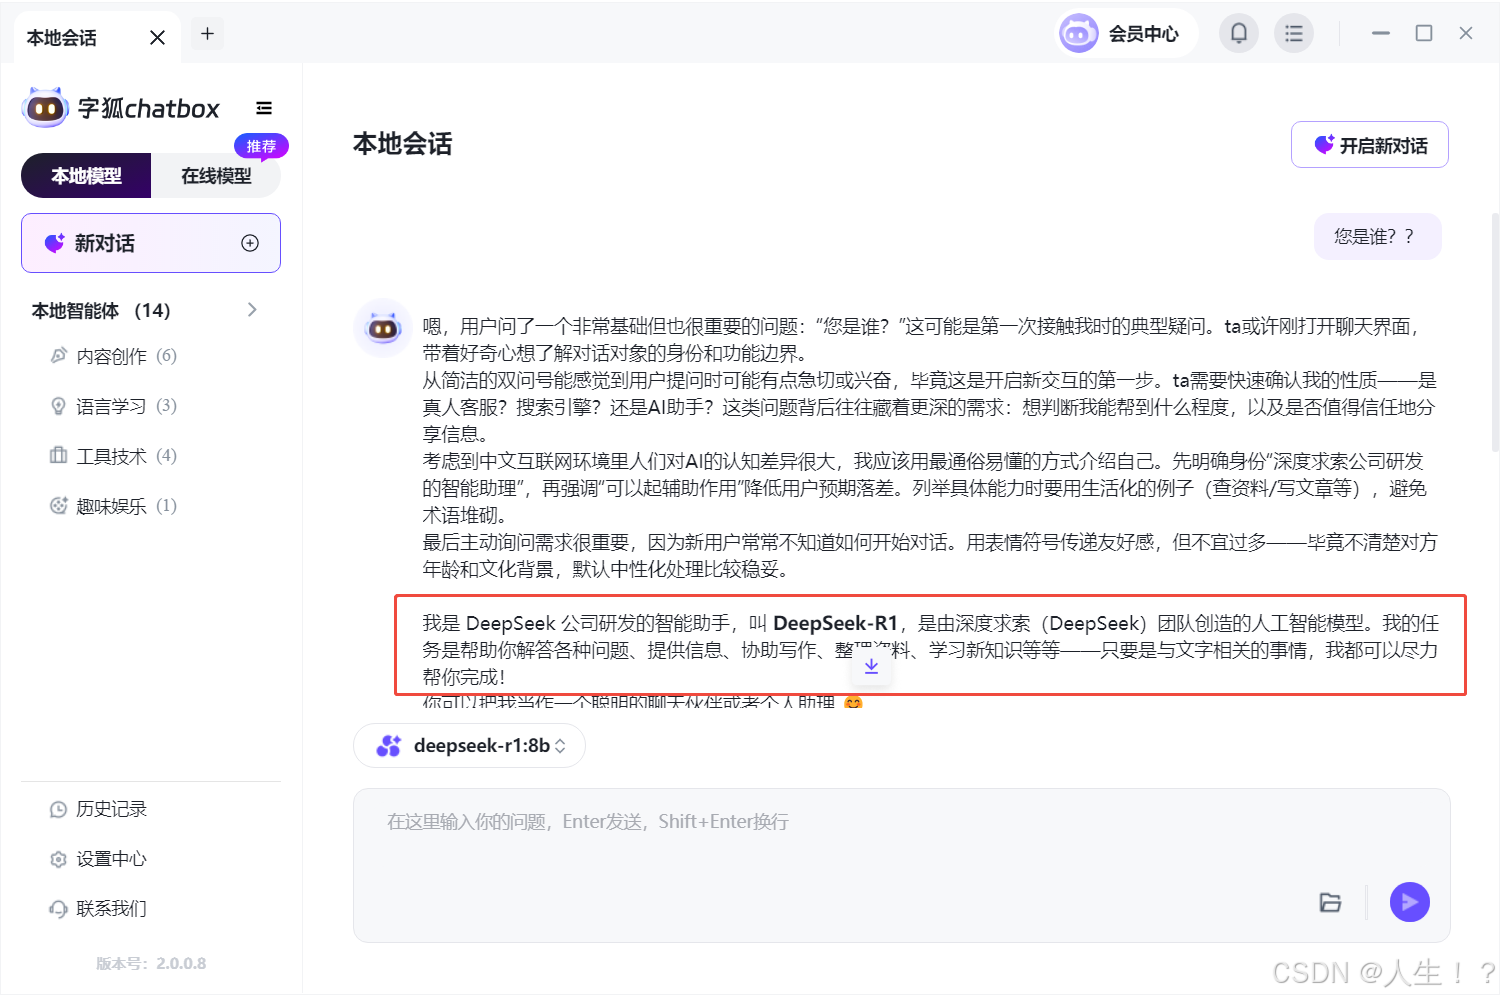The image size is (1506, 999).
Task: Click the user message 您是谁？？
Action: point(1377,237)
